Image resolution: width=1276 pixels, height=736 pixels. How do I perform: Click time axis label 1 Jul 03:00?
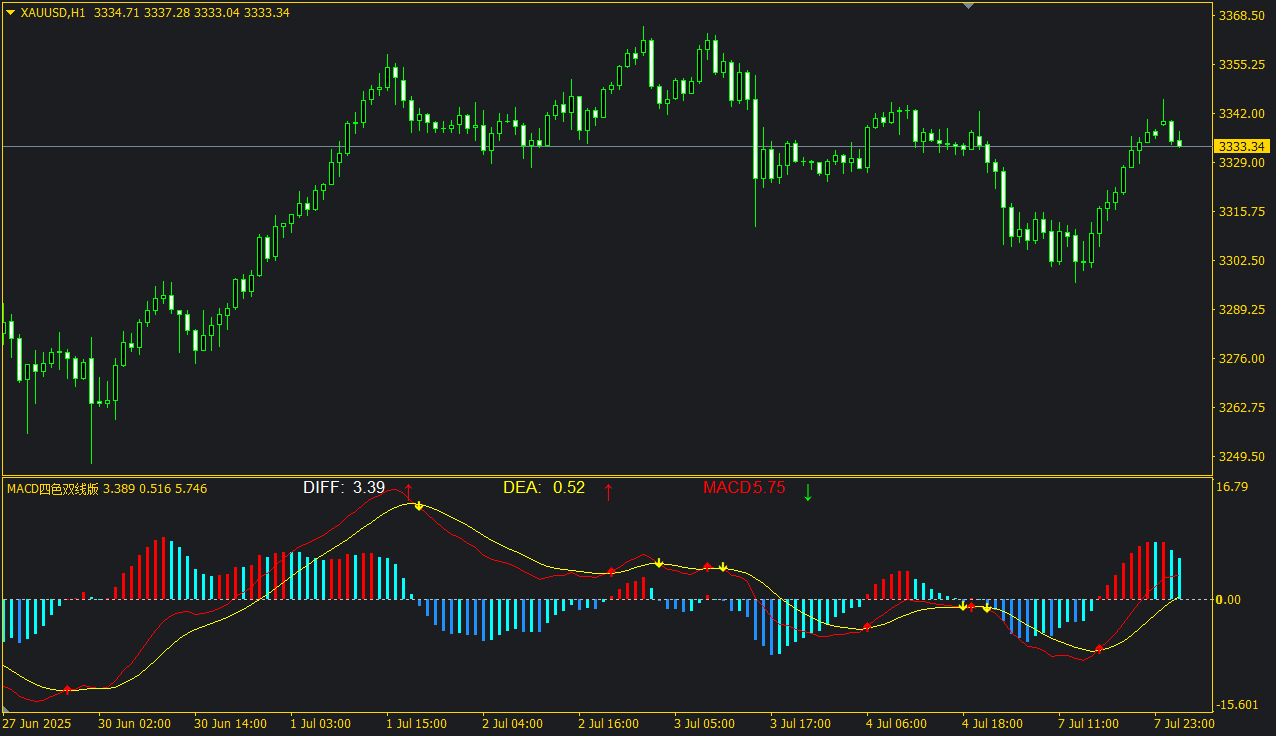pyautogui.click(x=321, y=724)
